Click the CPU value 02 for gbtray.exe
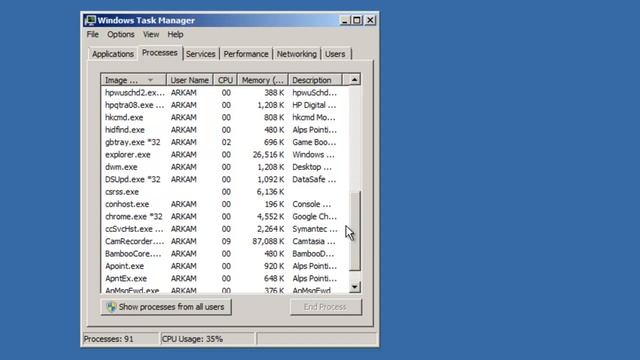Viewport: 640px width, 360px height. [x=226, y=142]
